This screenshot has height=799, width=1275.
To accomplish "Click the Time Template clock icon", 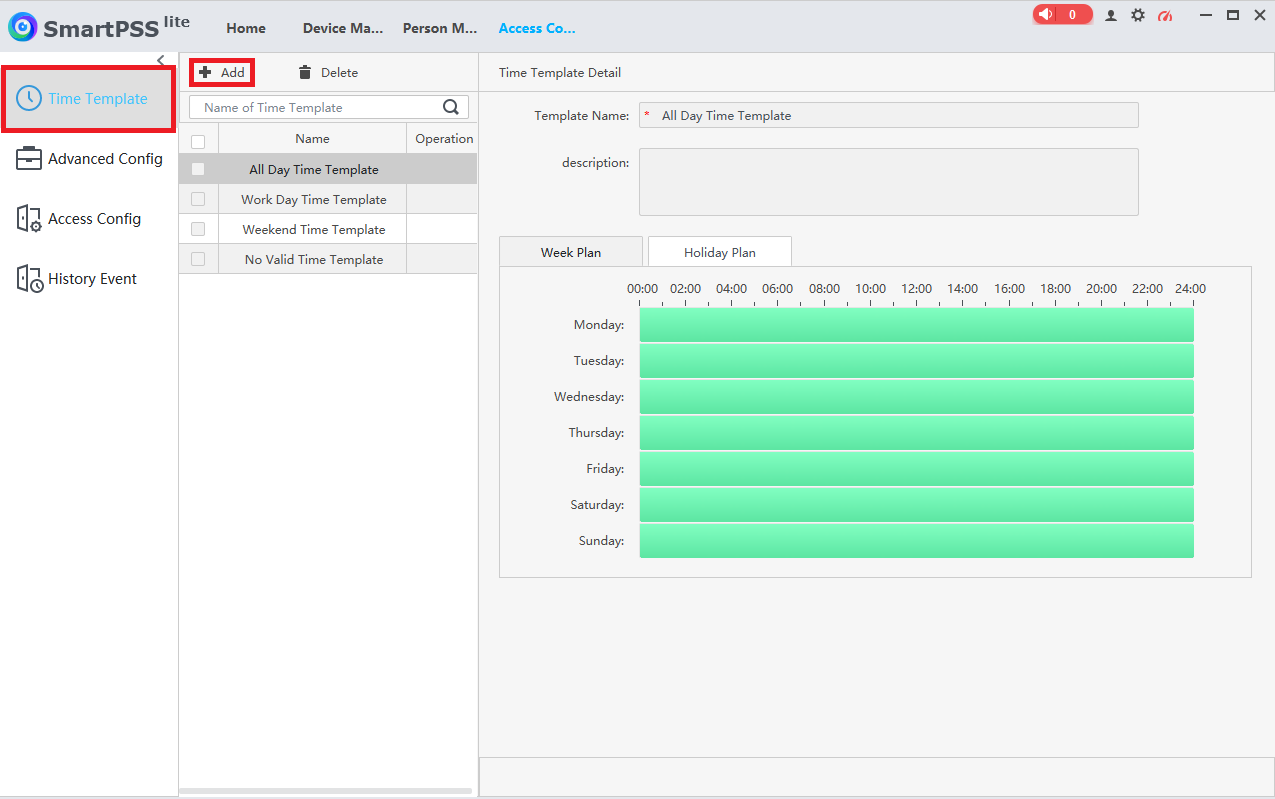I will coord(29,98).
